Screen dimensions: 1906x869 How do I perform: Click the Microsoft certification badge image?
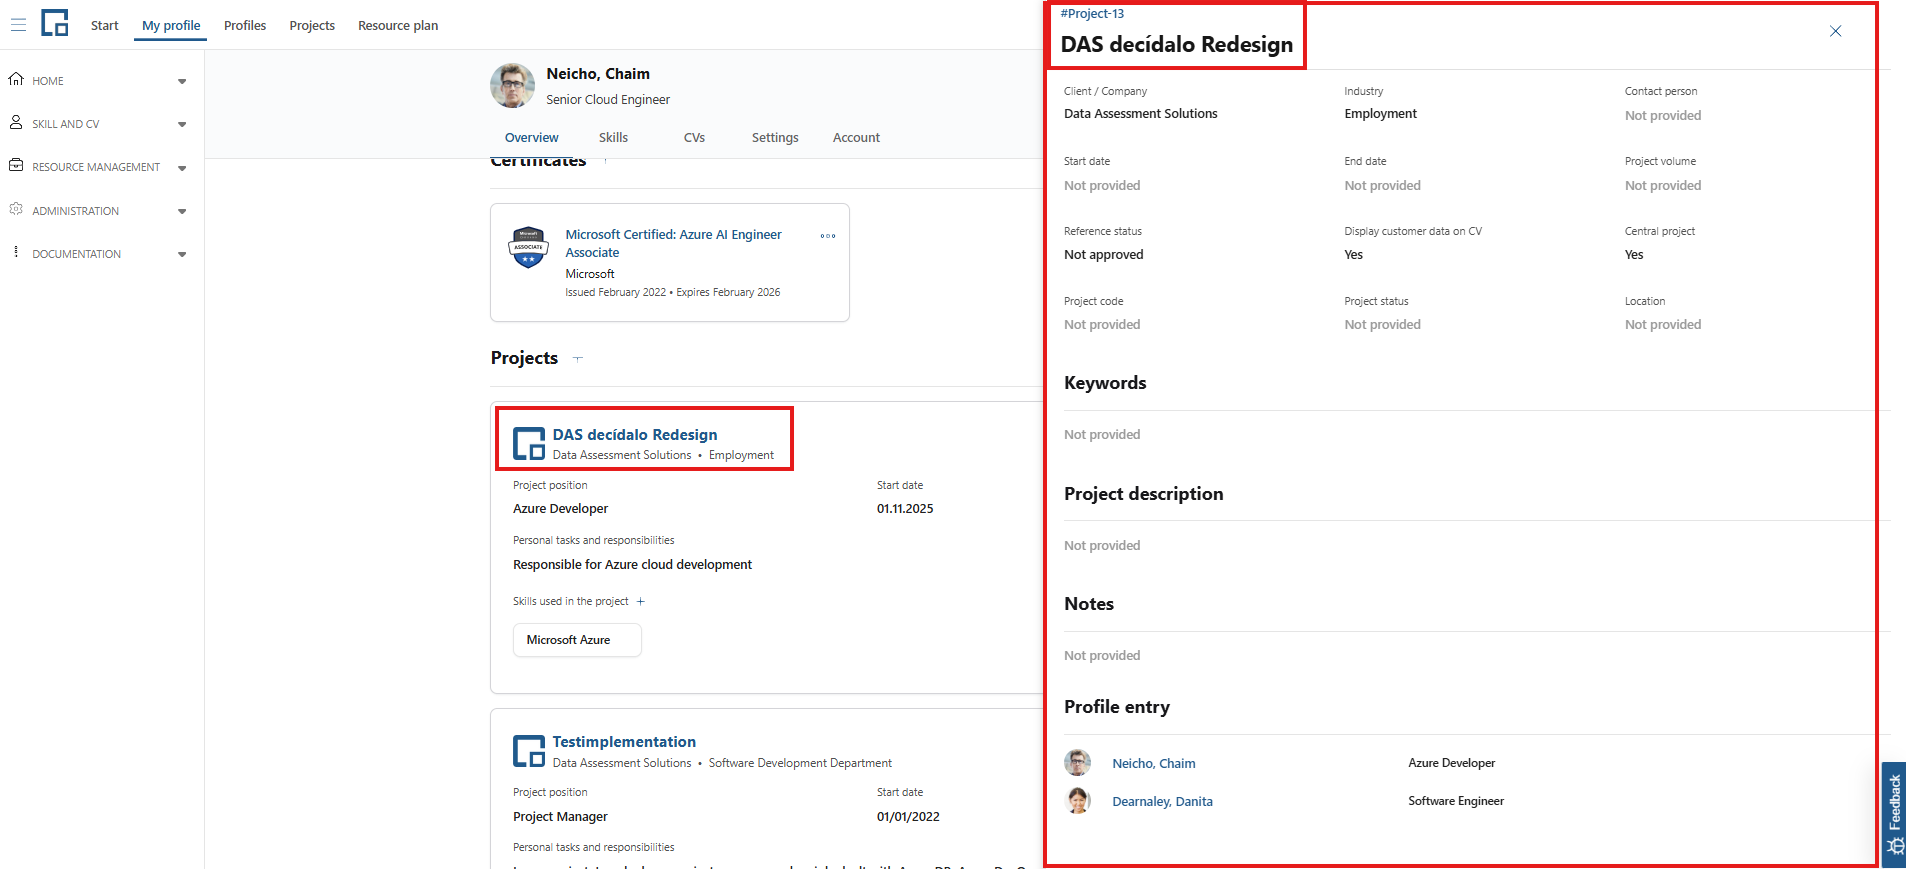[x=529, y=247]
